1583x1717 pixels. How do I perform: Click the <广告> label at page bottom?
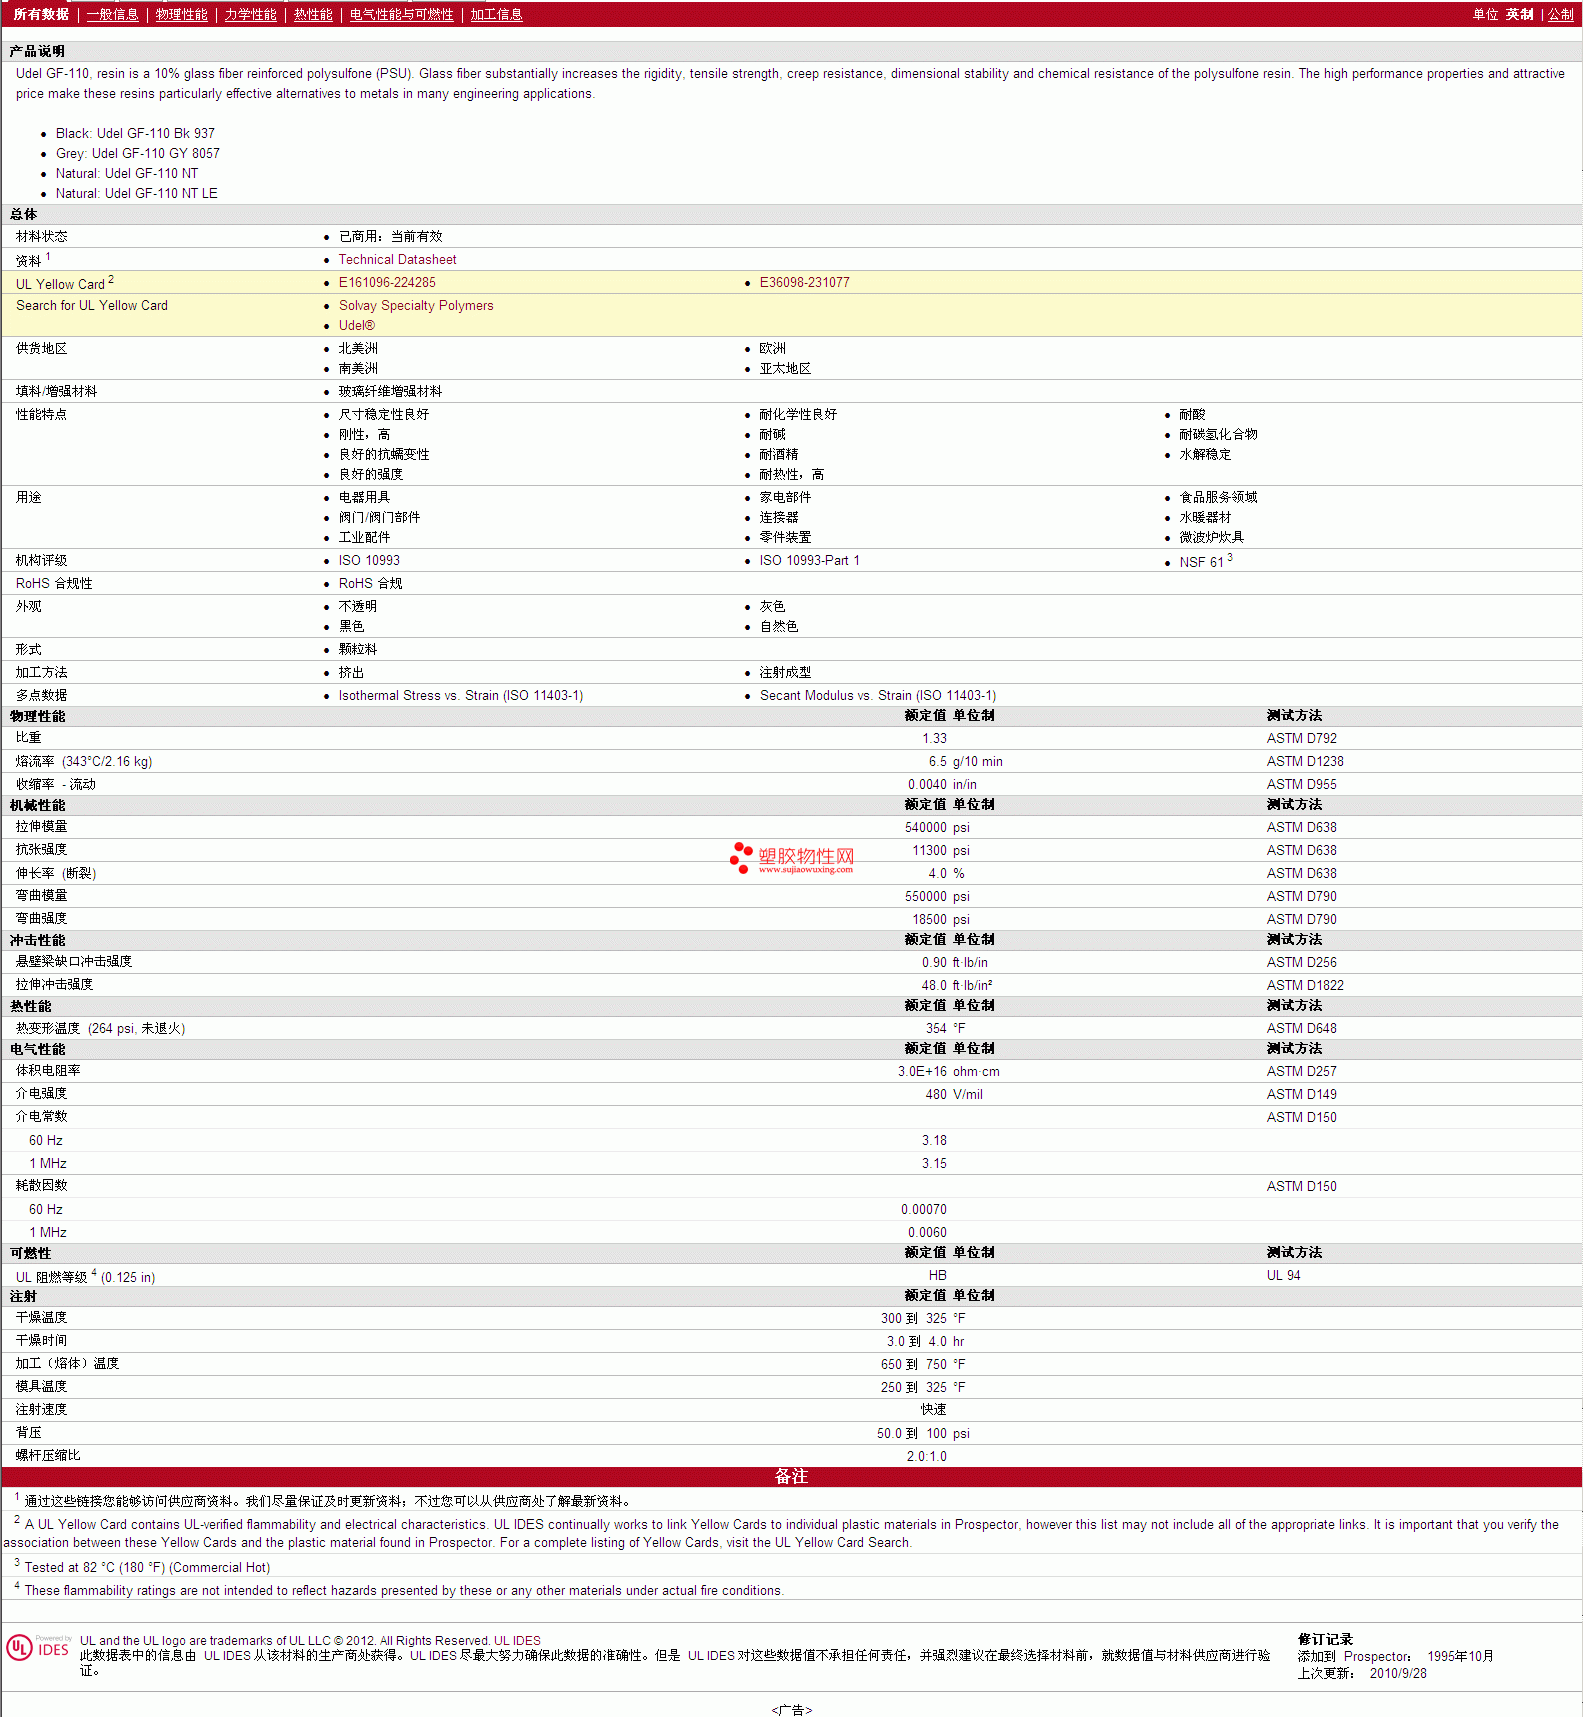click(791, 1710)
